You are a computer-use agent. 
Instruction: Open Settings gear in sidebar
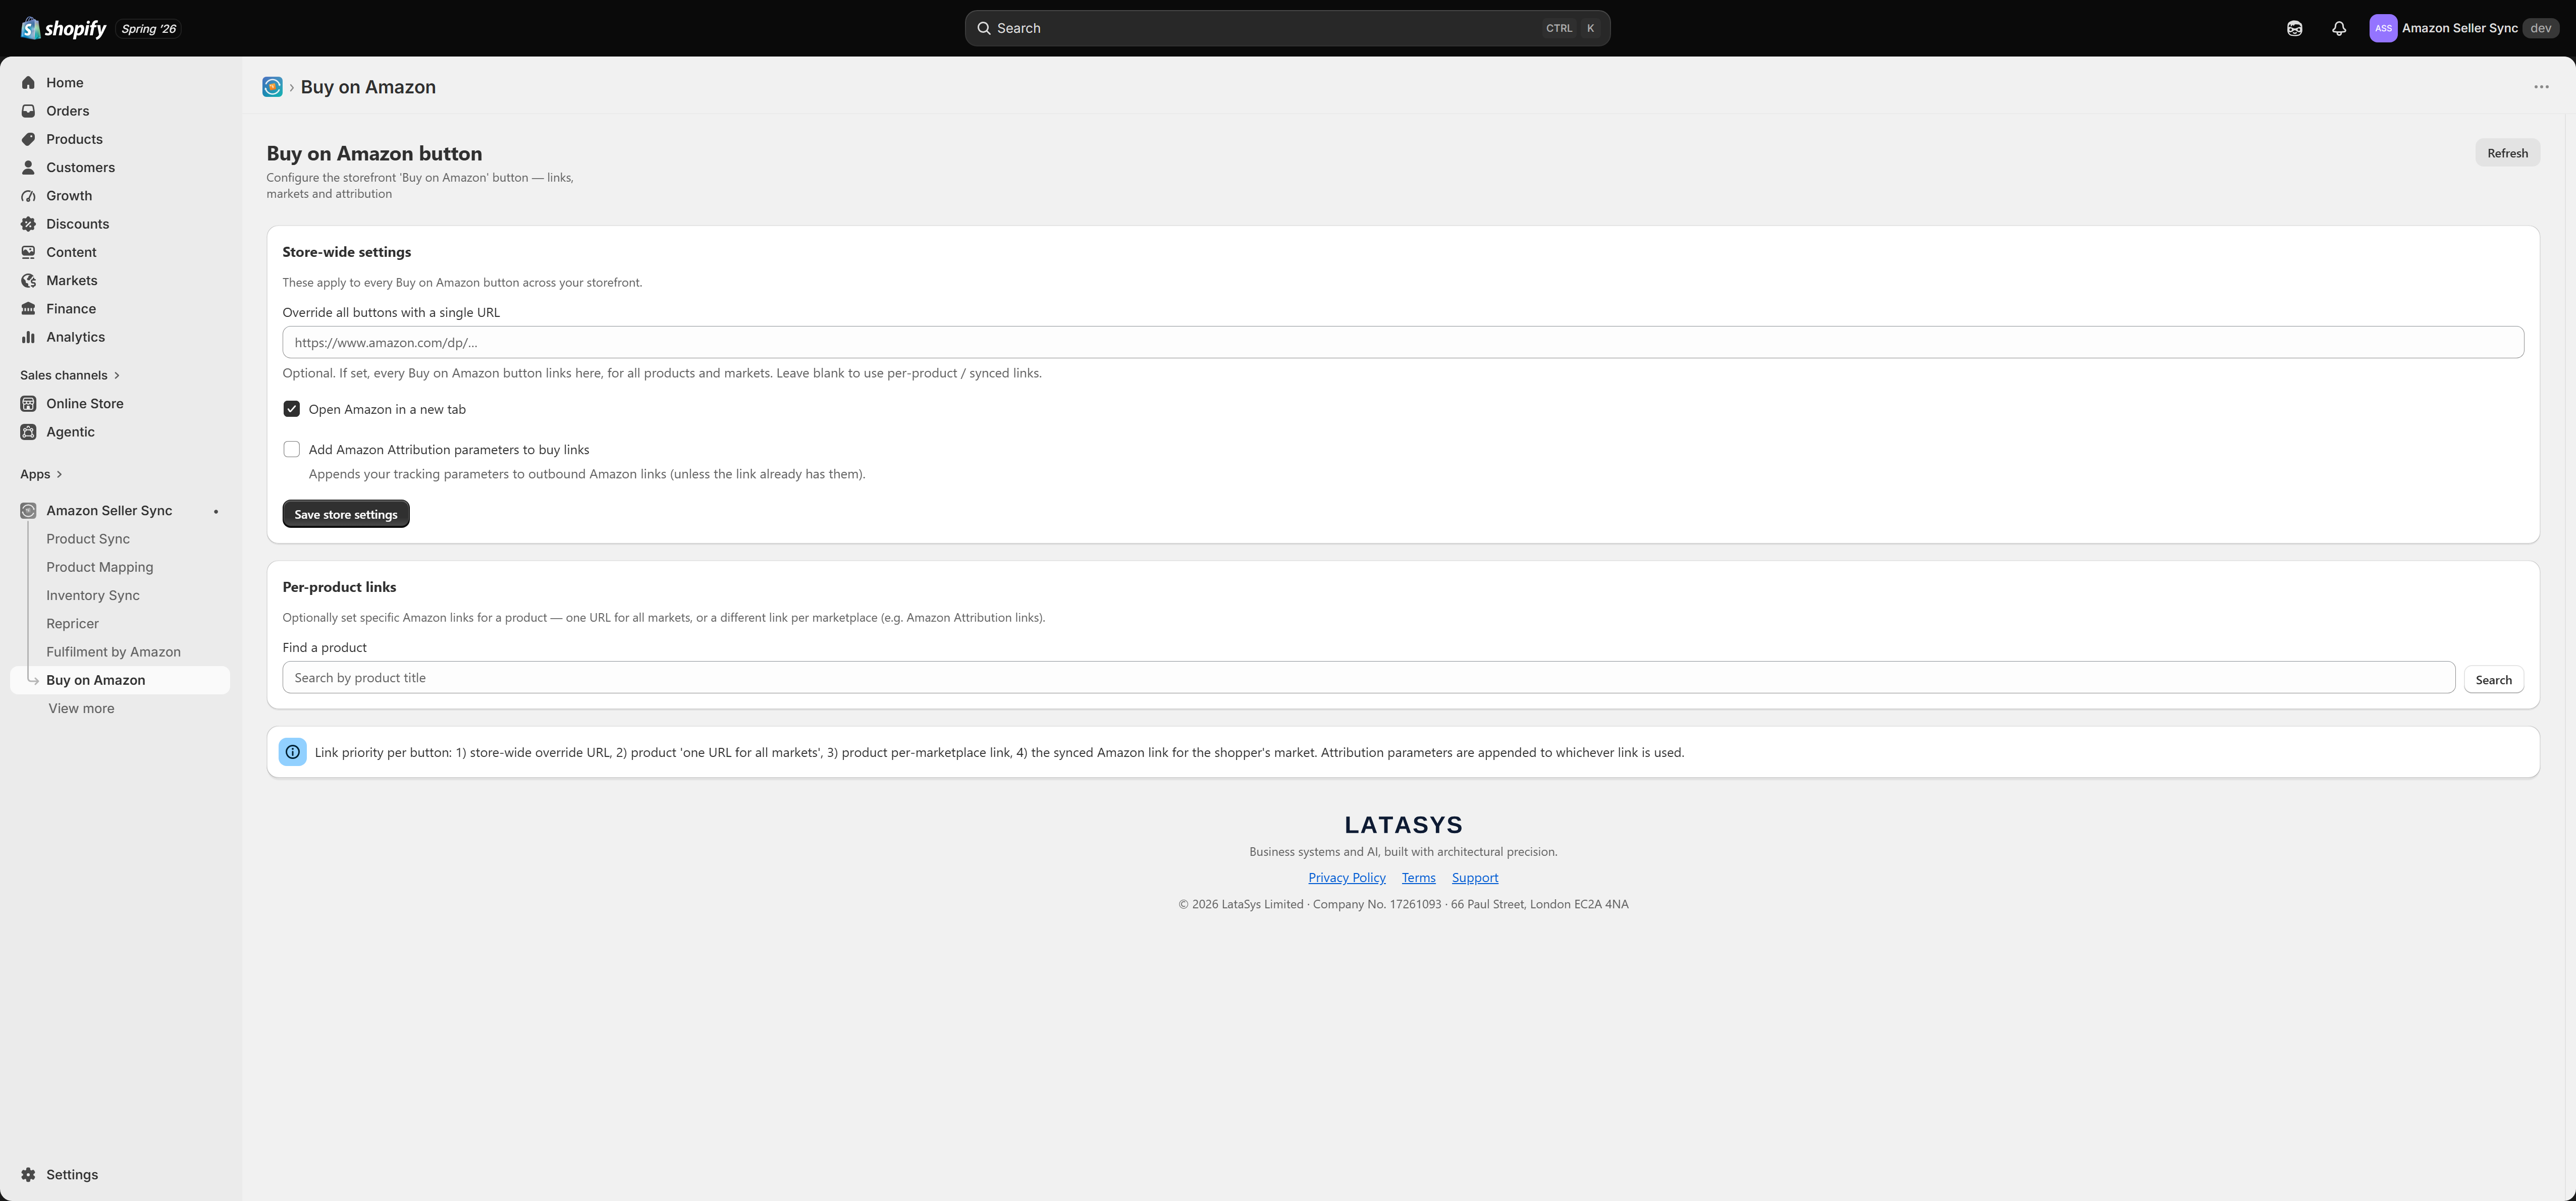coord(28,1174)
